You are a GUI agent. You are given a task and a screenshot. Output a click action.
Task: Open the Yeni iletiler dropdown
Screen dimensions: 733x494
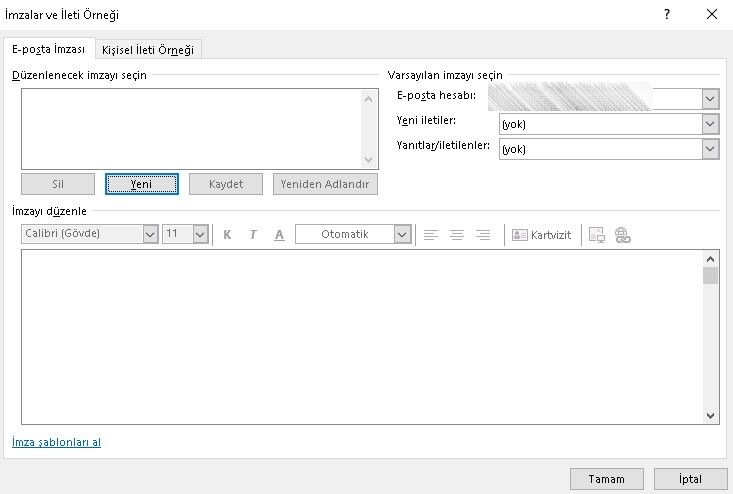[710, 124]
